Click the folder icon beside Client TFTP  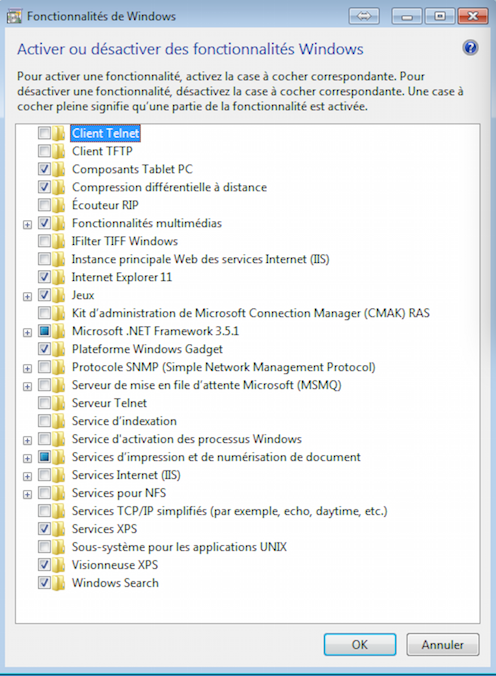tap(59, 151)
